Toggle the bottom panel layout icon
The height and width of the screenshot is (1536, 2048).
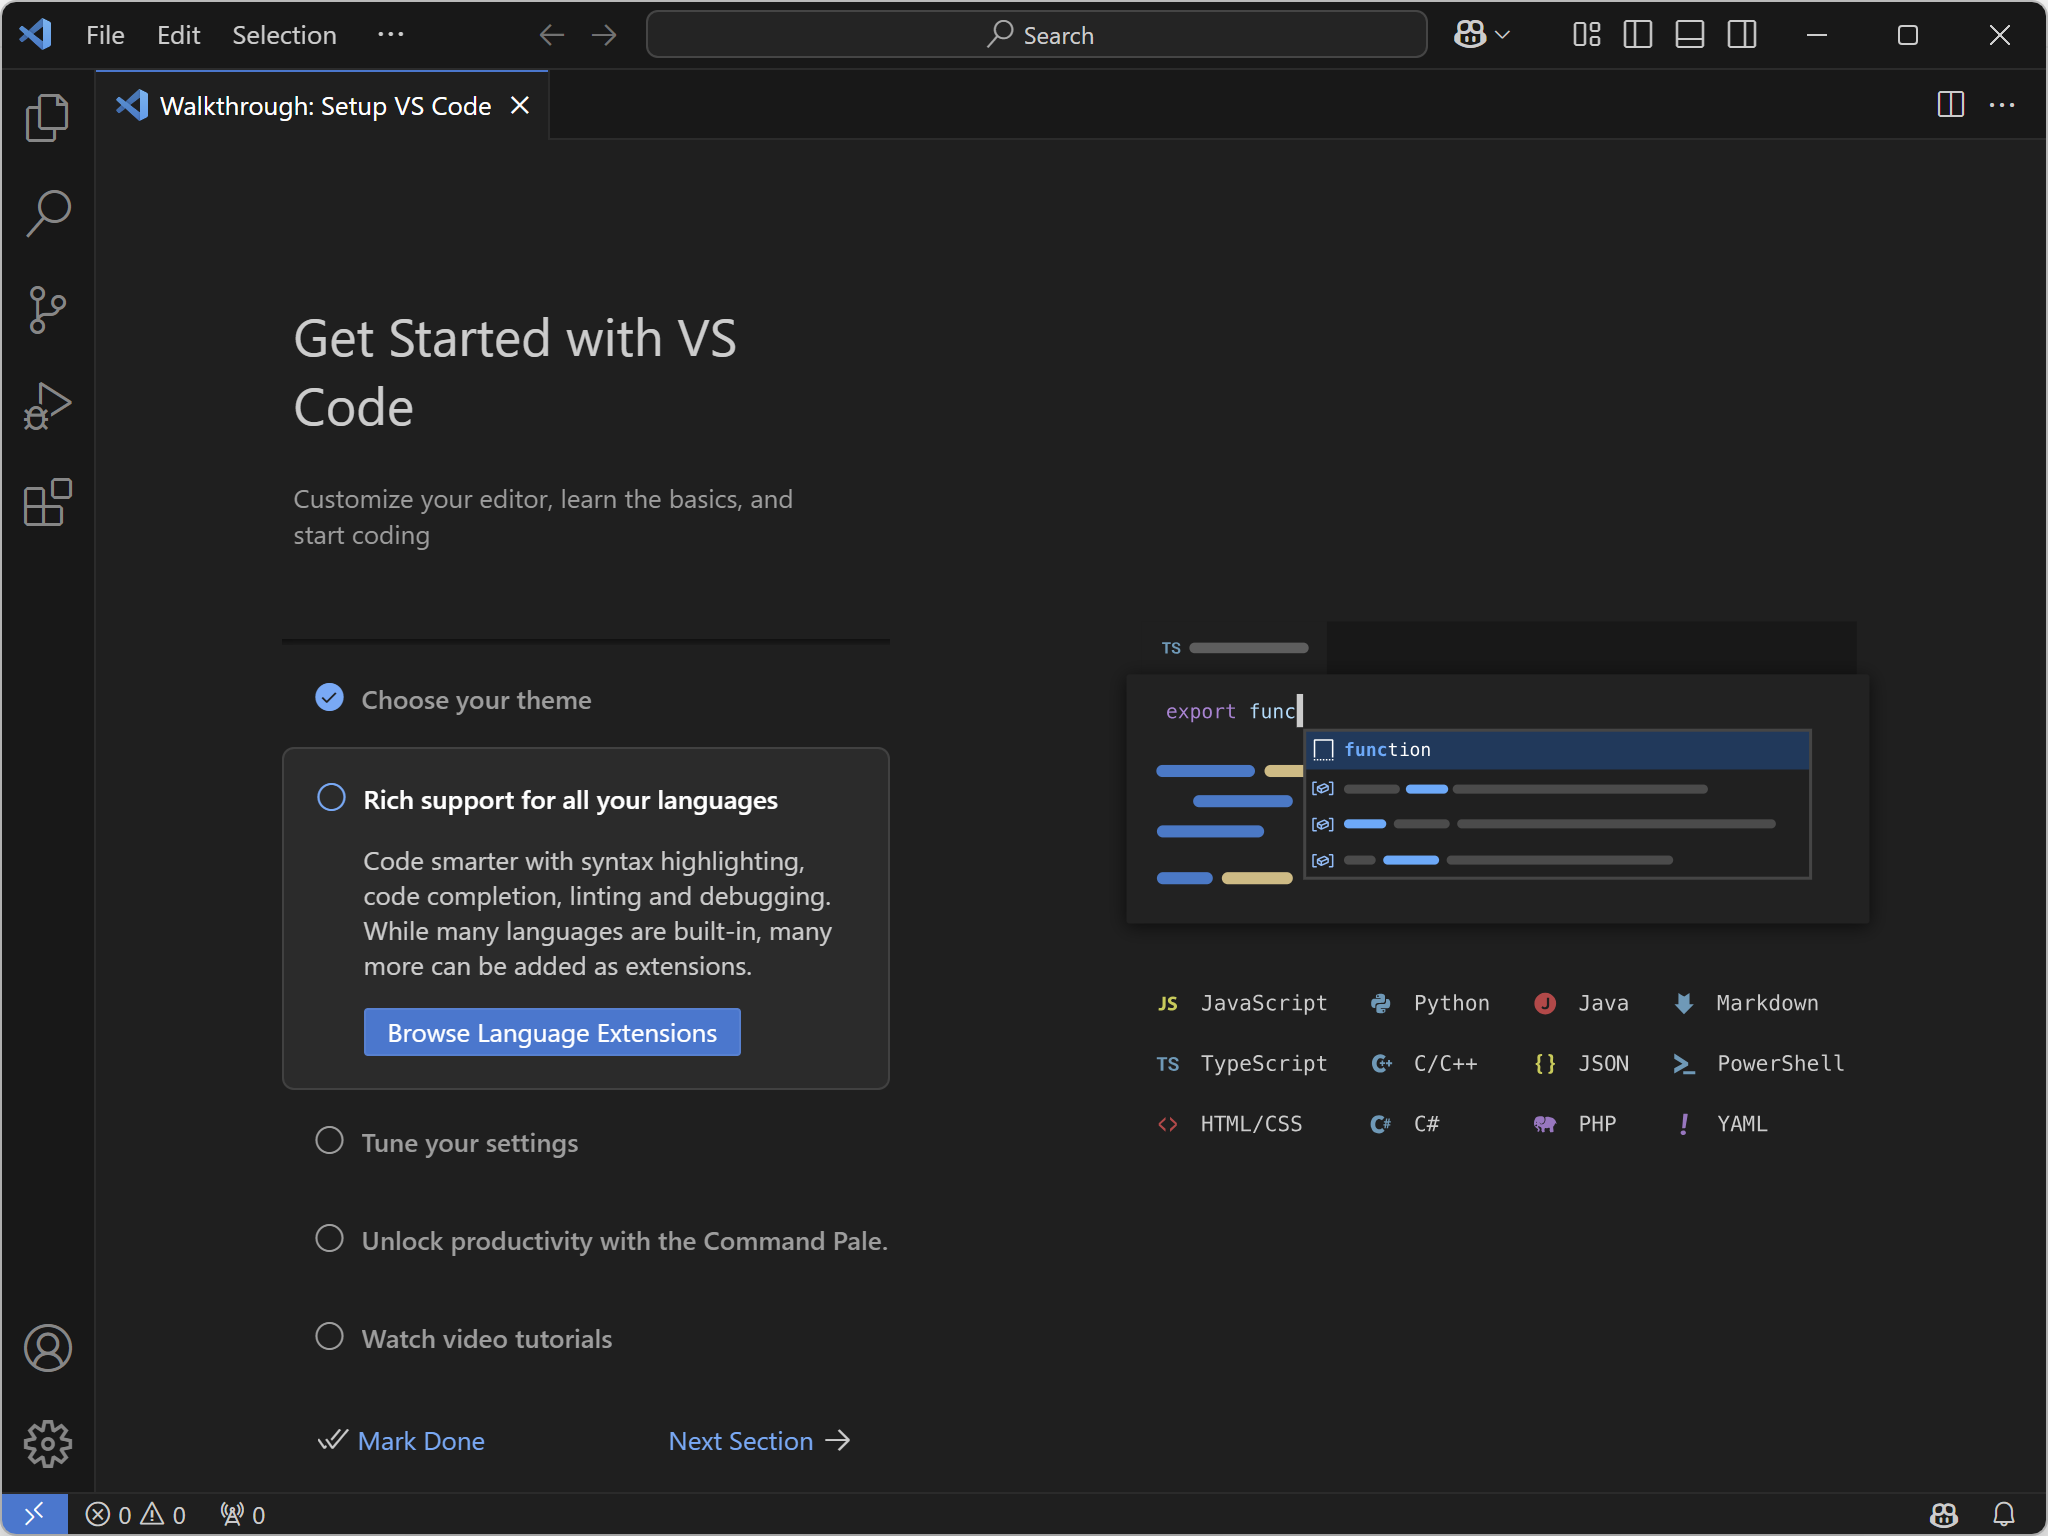(x=1689, y=35)
